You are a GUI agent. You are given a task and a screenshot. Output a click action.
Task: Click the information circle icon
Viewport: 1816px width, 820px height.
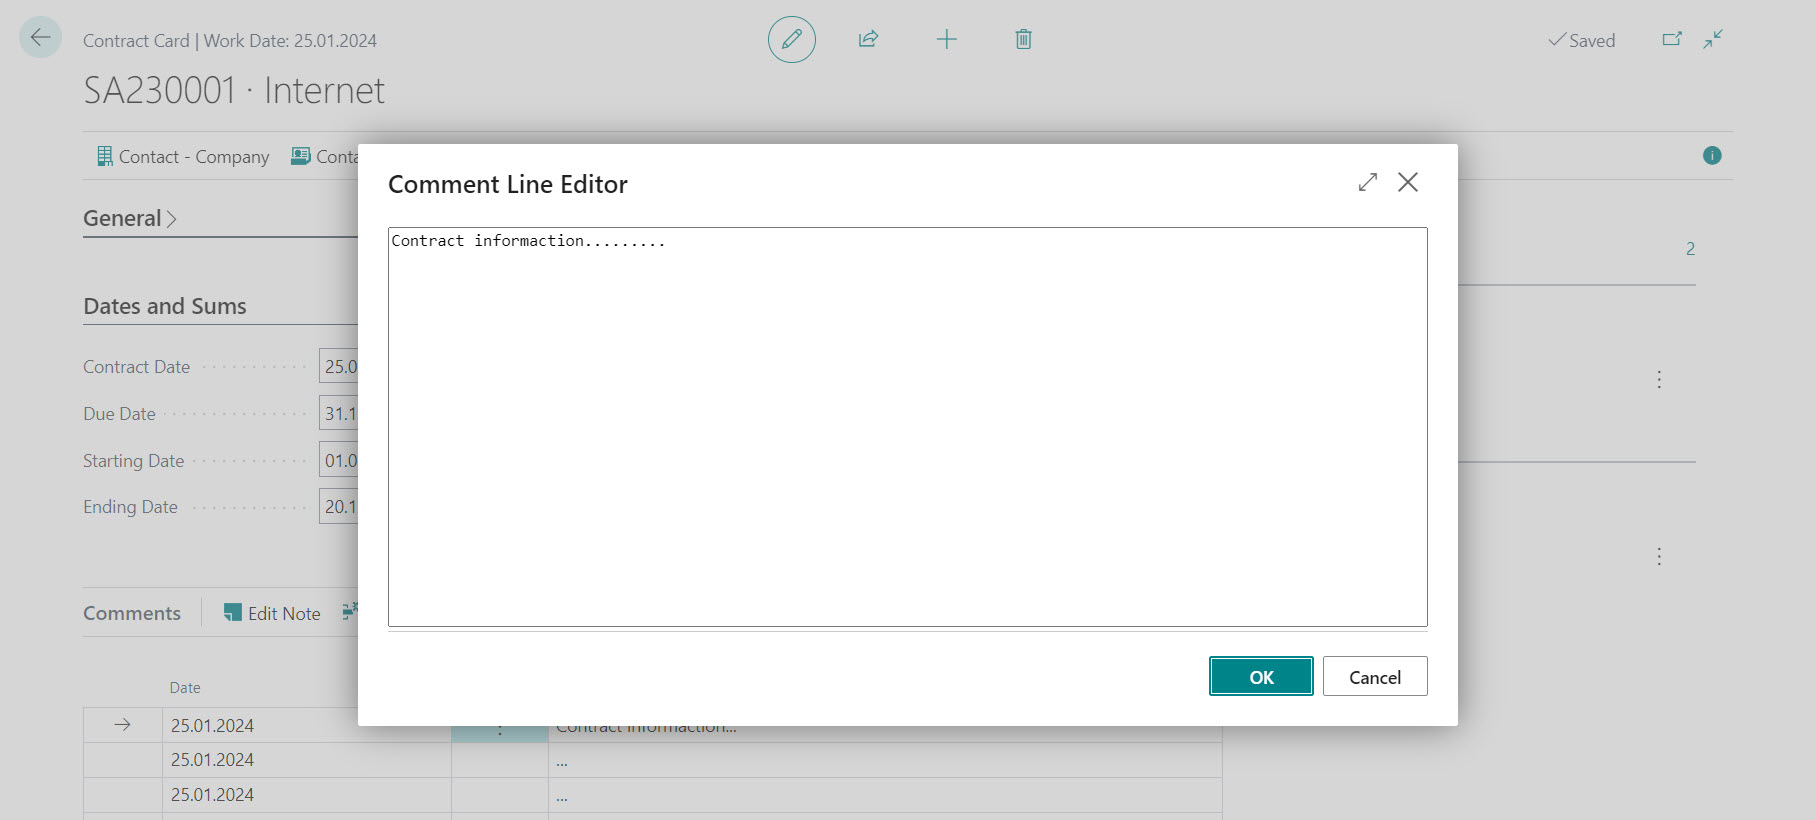click(x=1712, y=155)
